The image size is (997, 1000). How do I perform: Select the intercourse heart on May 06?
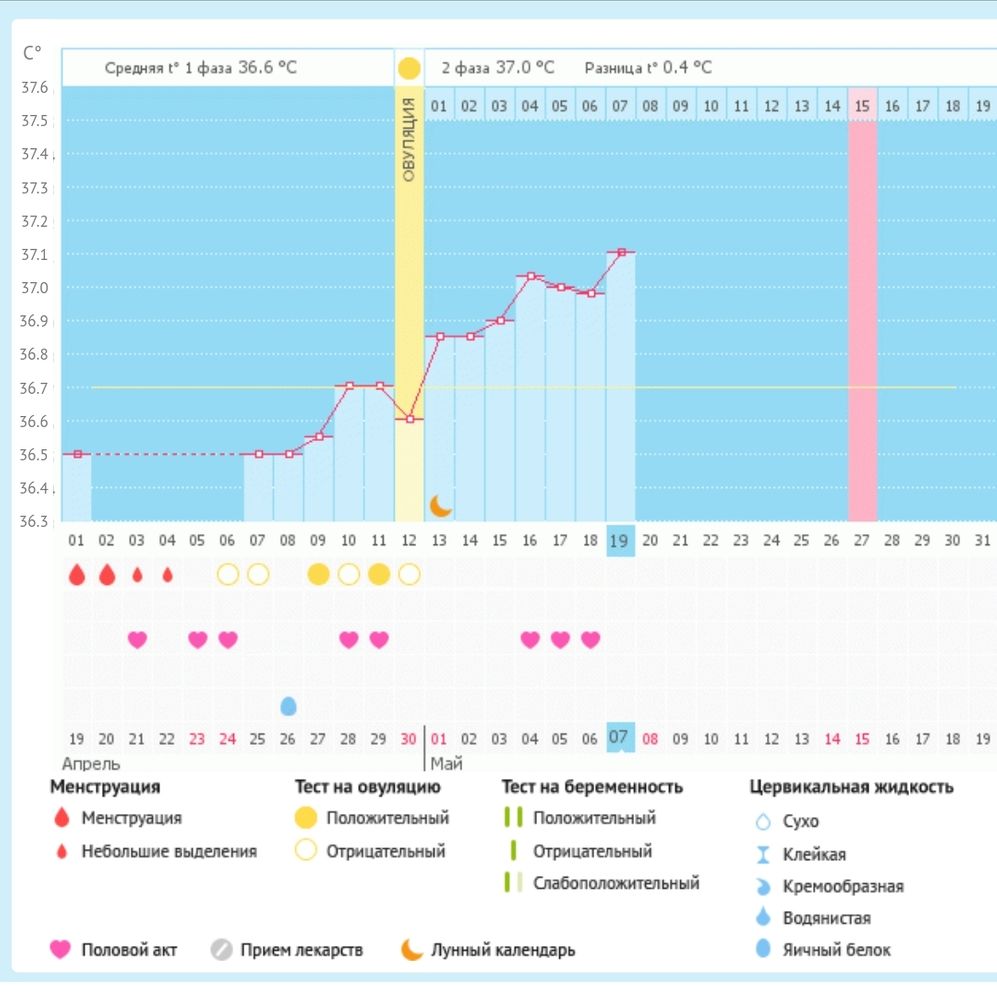click(x=591, y=639)
